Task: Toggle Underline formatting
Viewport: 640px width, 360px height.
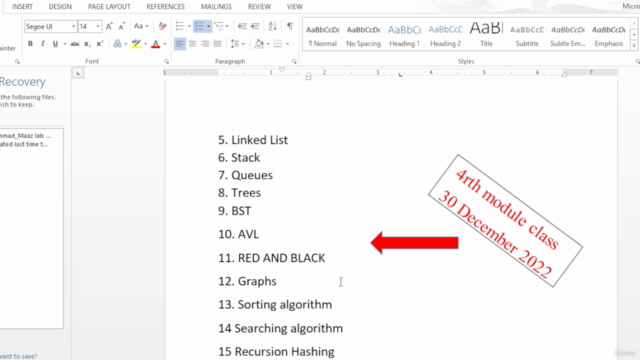Action: [x=55, y=44]
